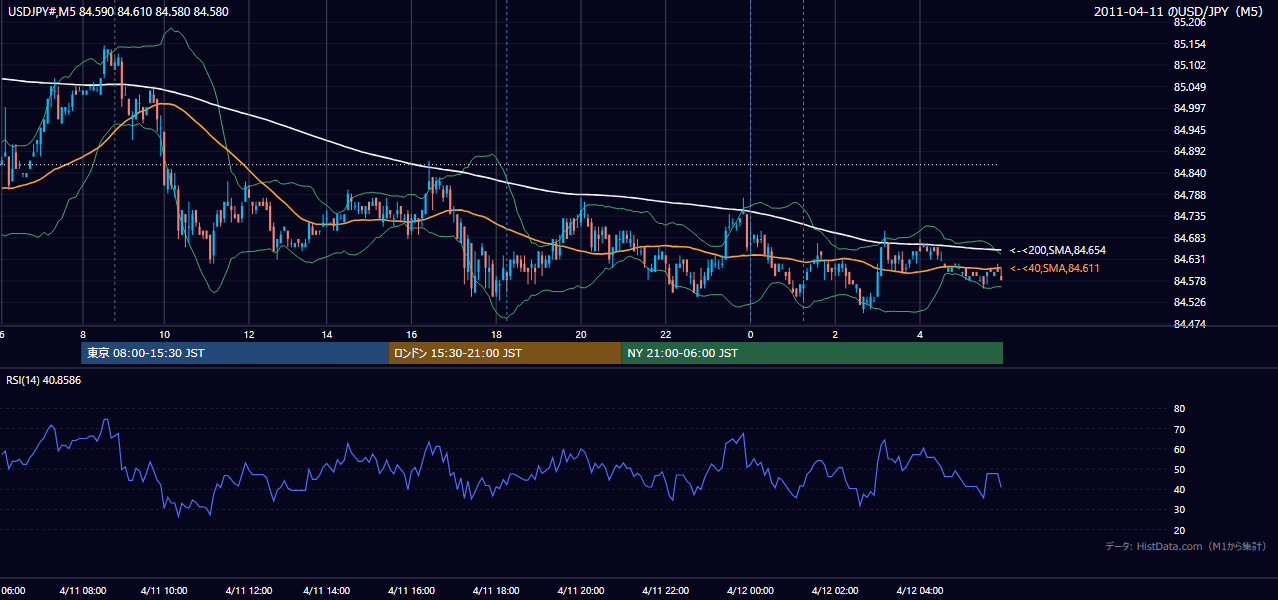
Task: Click RSI scale value 40
Action: [1180, 489]
